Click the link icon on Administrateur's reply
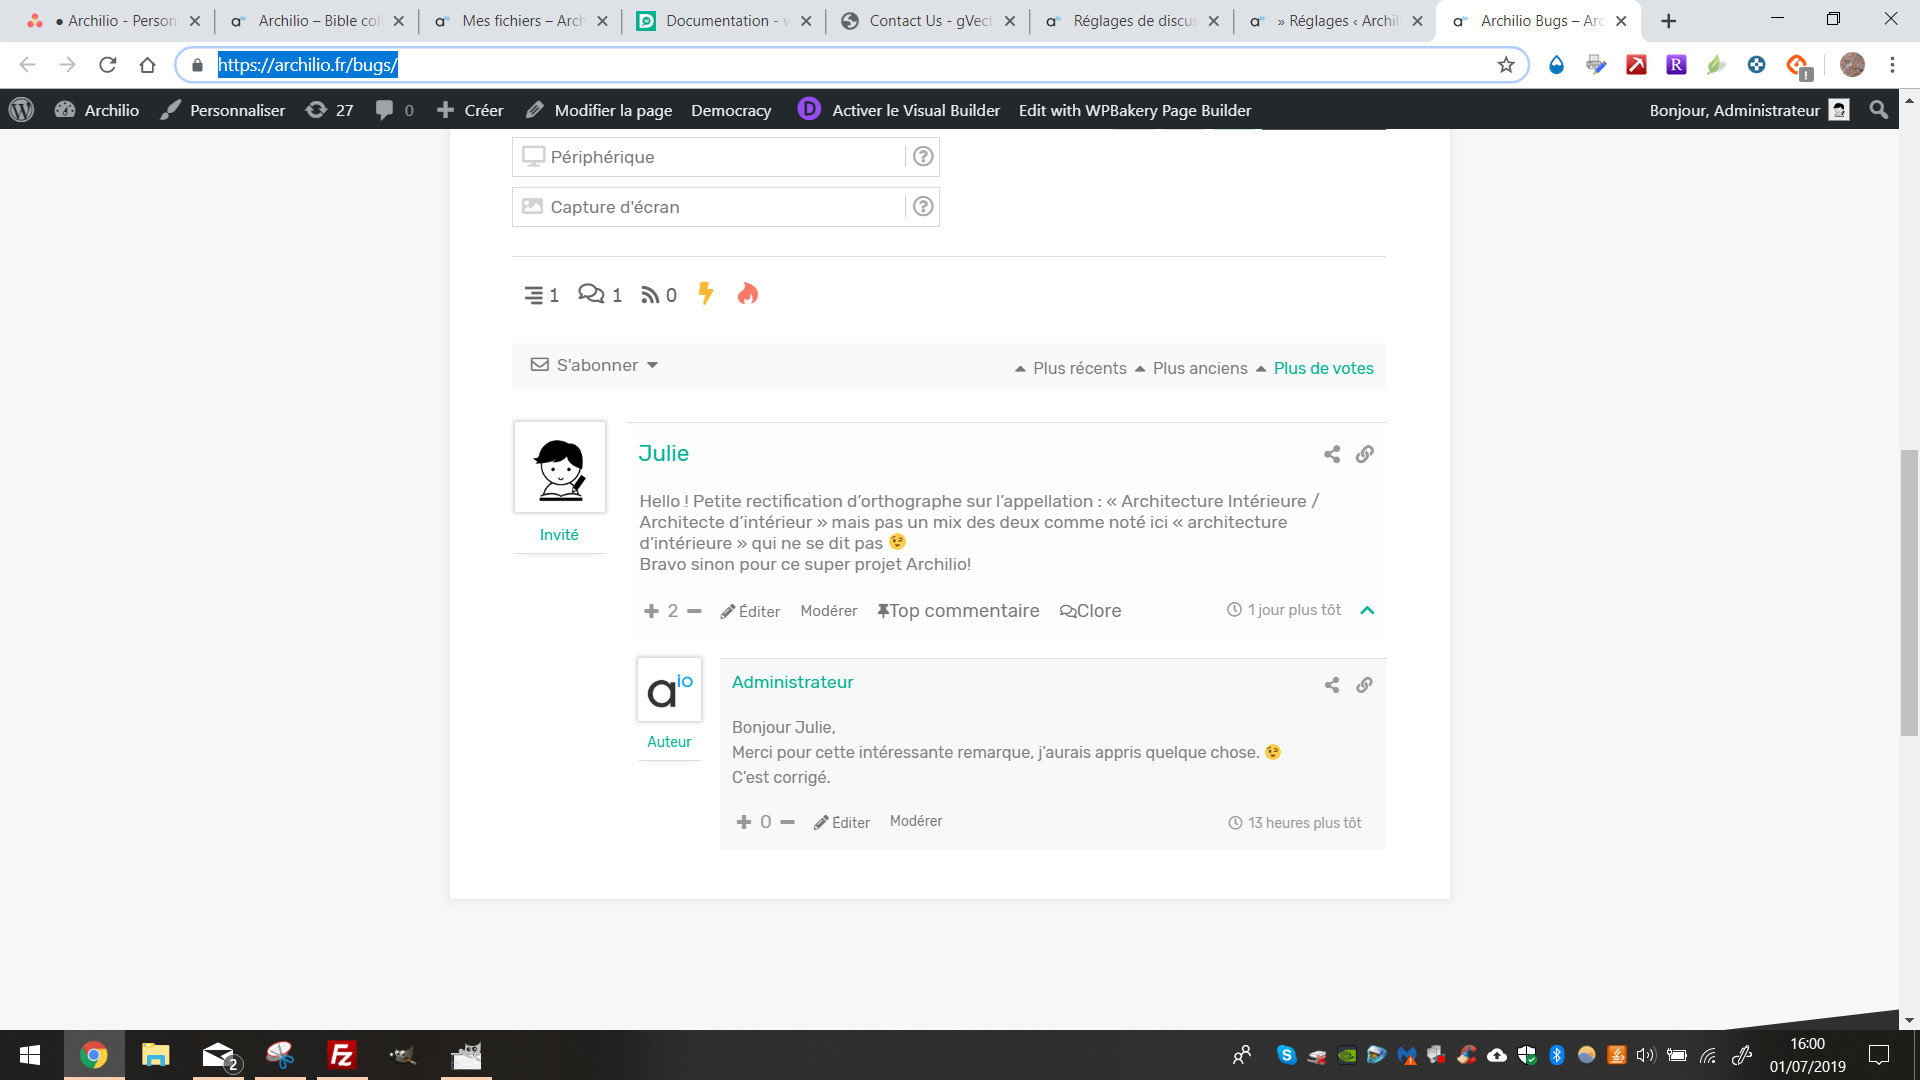This screenshot has width=1920, height=1080. point(1364,685)
